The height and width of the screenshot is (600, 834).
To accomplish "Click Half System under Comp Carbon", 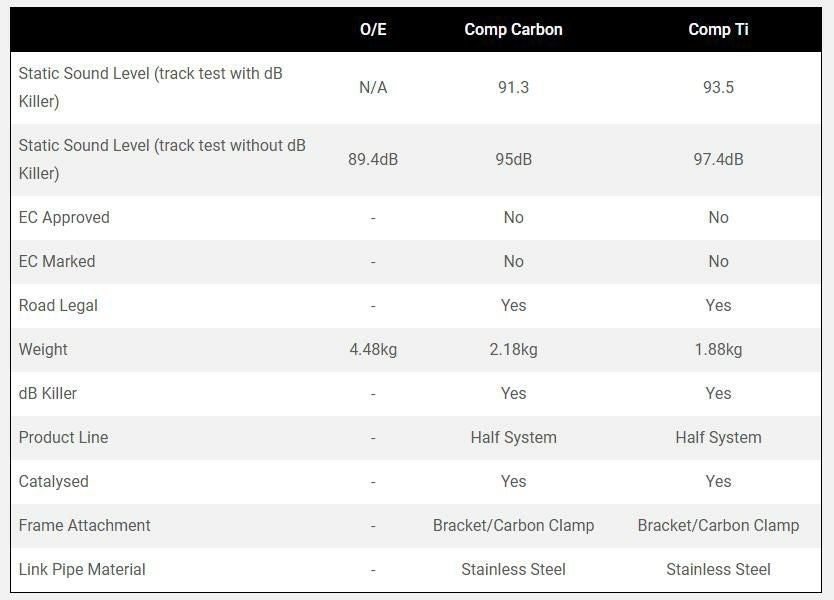I will click(513, 438).
